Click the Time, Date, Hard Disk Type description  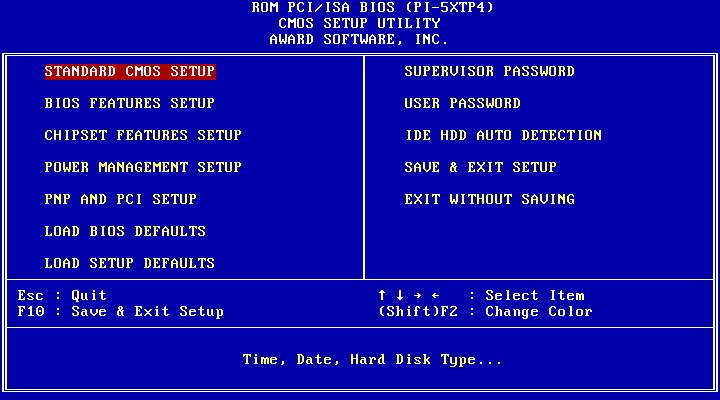(x=372, y=359)
